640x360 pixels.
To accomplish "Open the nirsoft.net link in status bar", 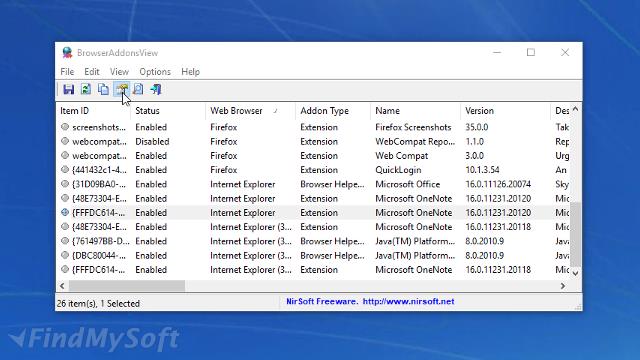I will tap(408, 302).
